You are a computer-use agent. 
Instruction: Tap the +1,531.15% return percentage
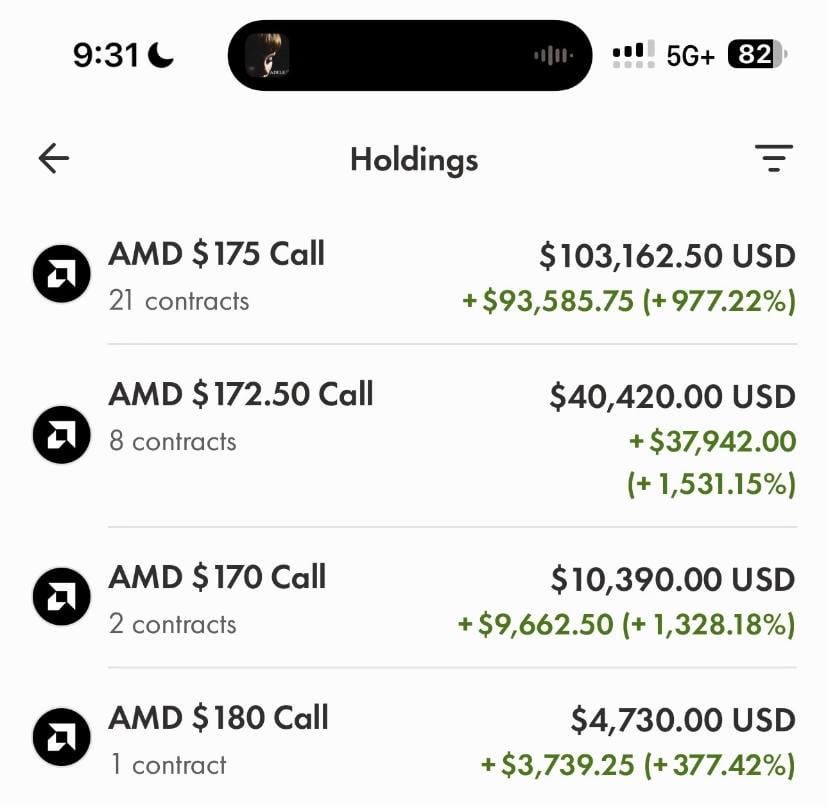(x=711, y=484)
